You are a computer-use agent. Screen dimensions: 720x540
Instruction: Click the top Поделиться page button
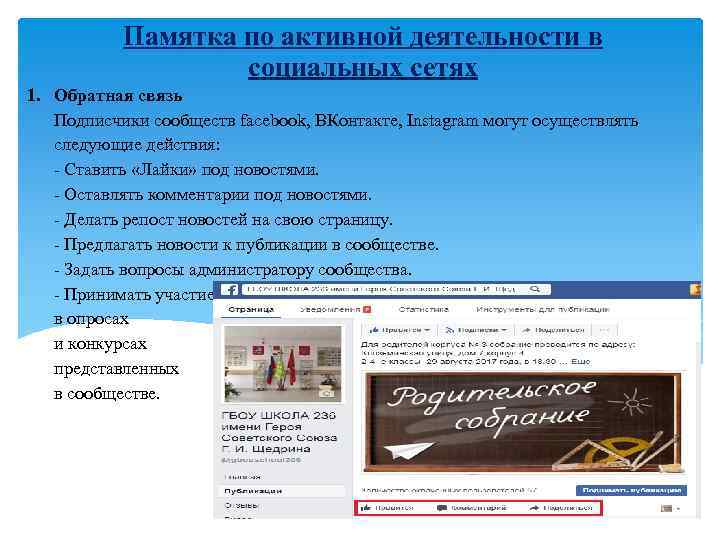pos(553,330)
